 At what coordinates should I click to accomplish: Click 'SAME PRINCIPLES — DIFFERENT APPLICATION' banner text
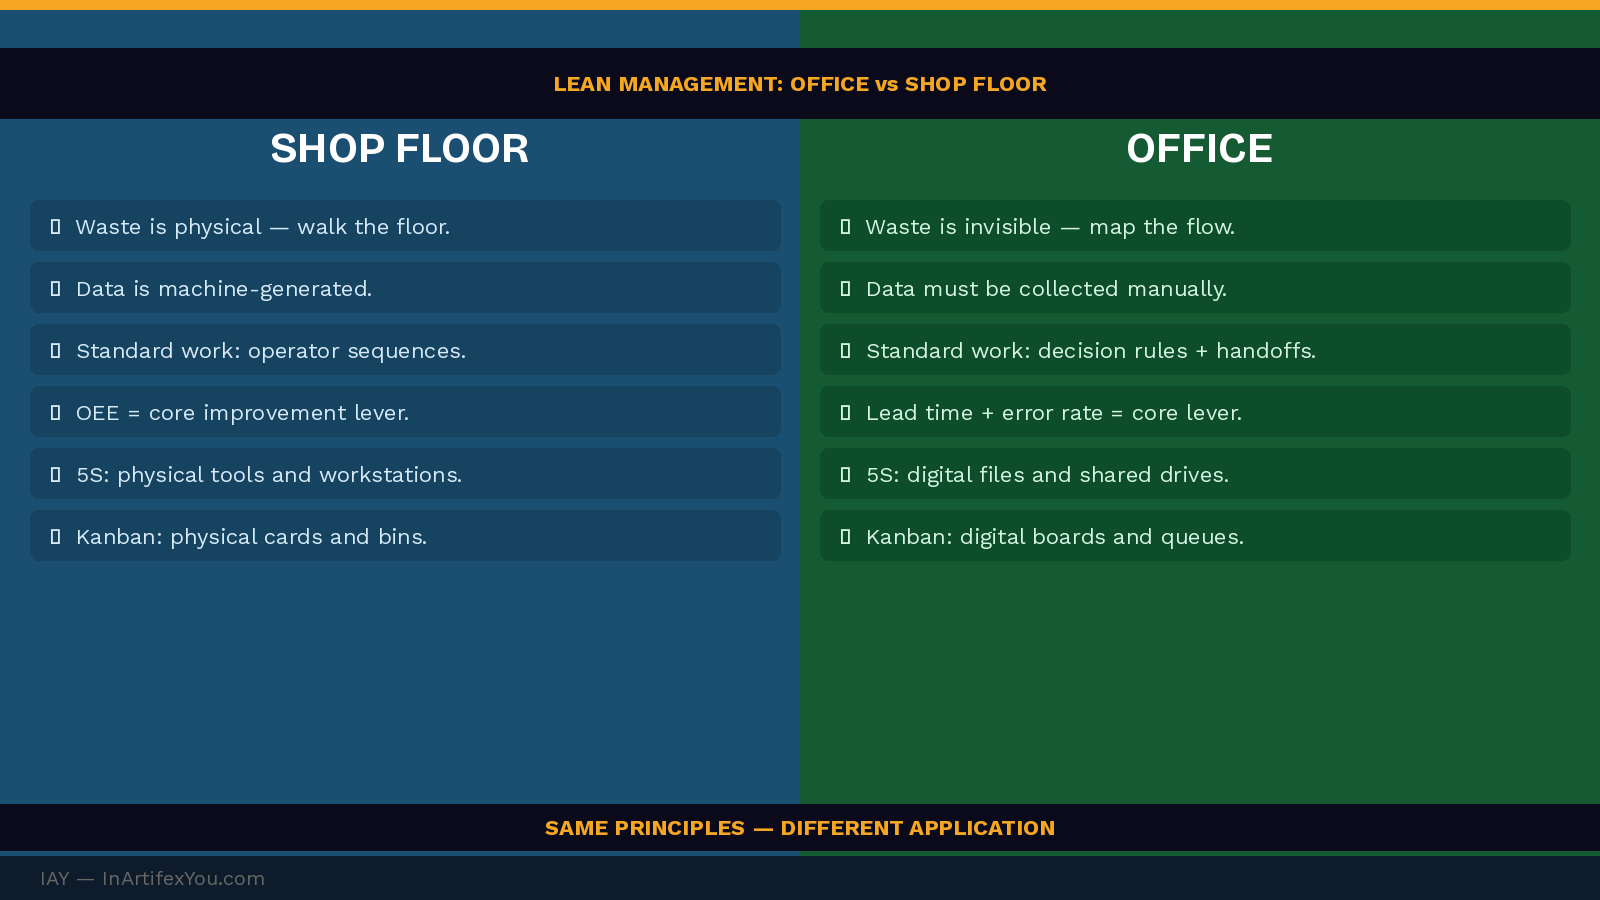[x=800, y=828]
